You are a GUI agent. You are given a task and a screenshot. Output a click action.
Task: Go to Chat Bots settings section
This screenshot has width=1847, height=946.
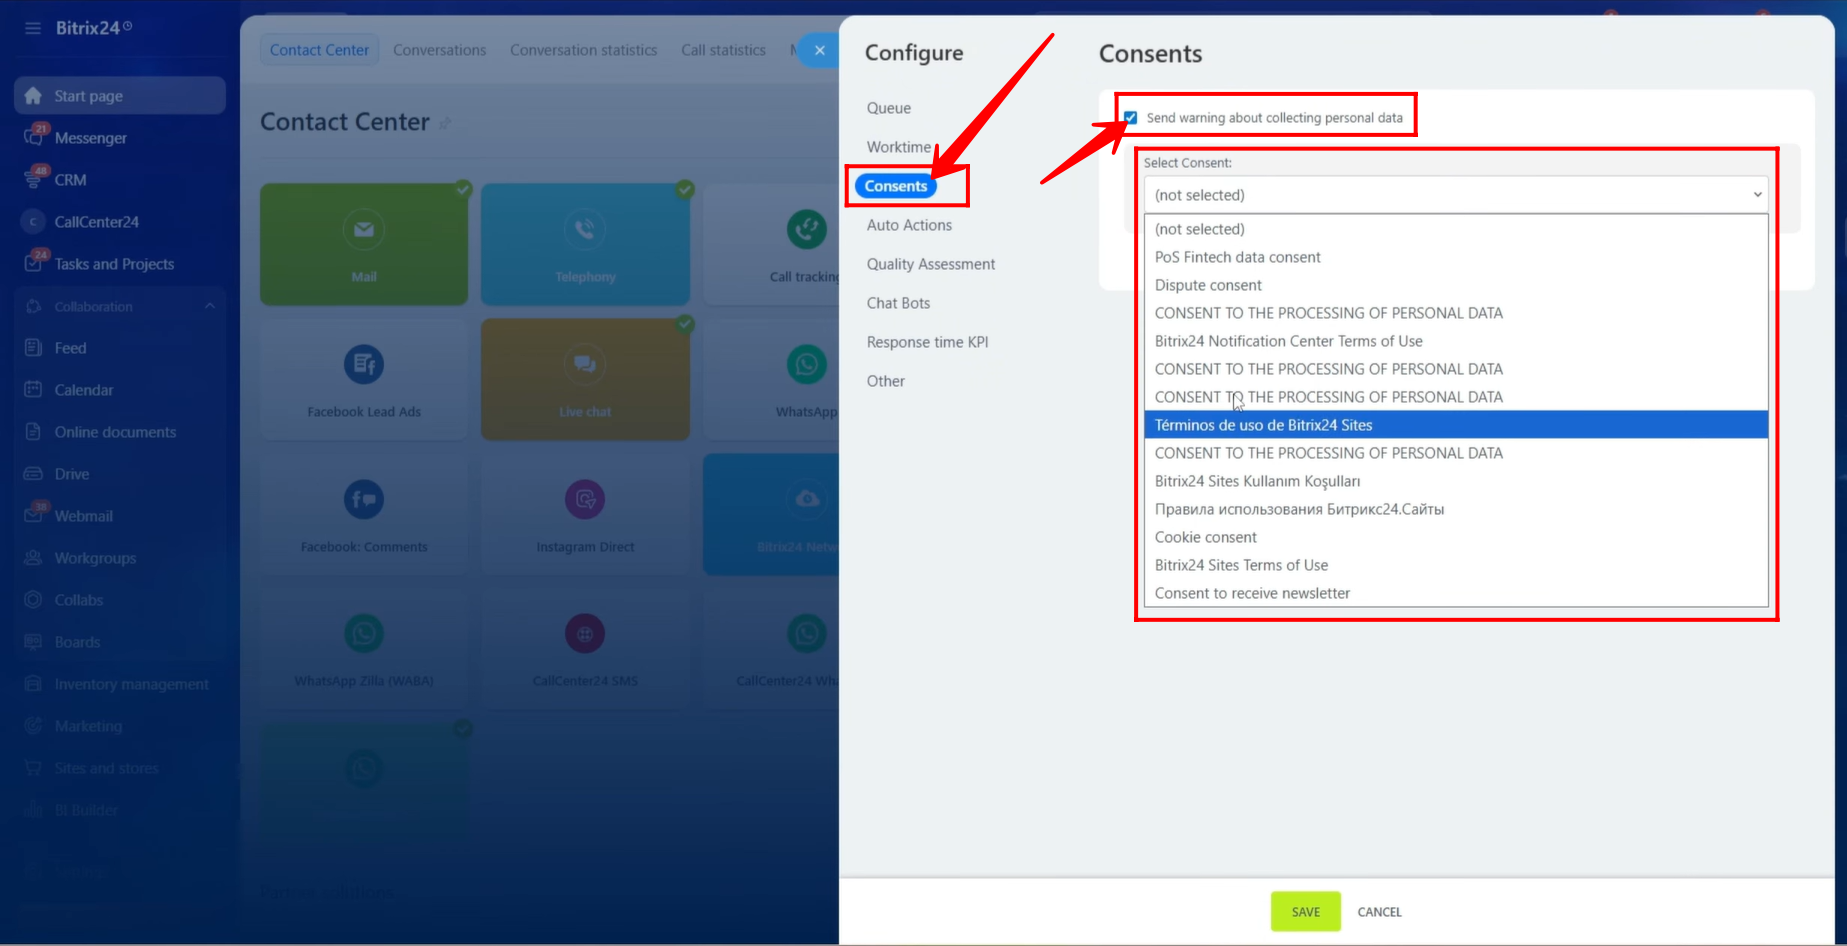pyautogui.click(x=898, y=303)
